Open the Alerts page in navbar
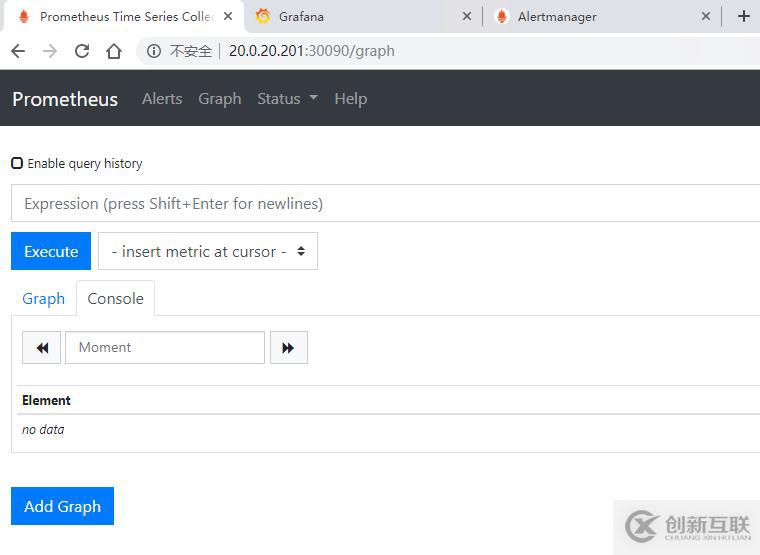The image size is (760, 555). coord(162,98)
